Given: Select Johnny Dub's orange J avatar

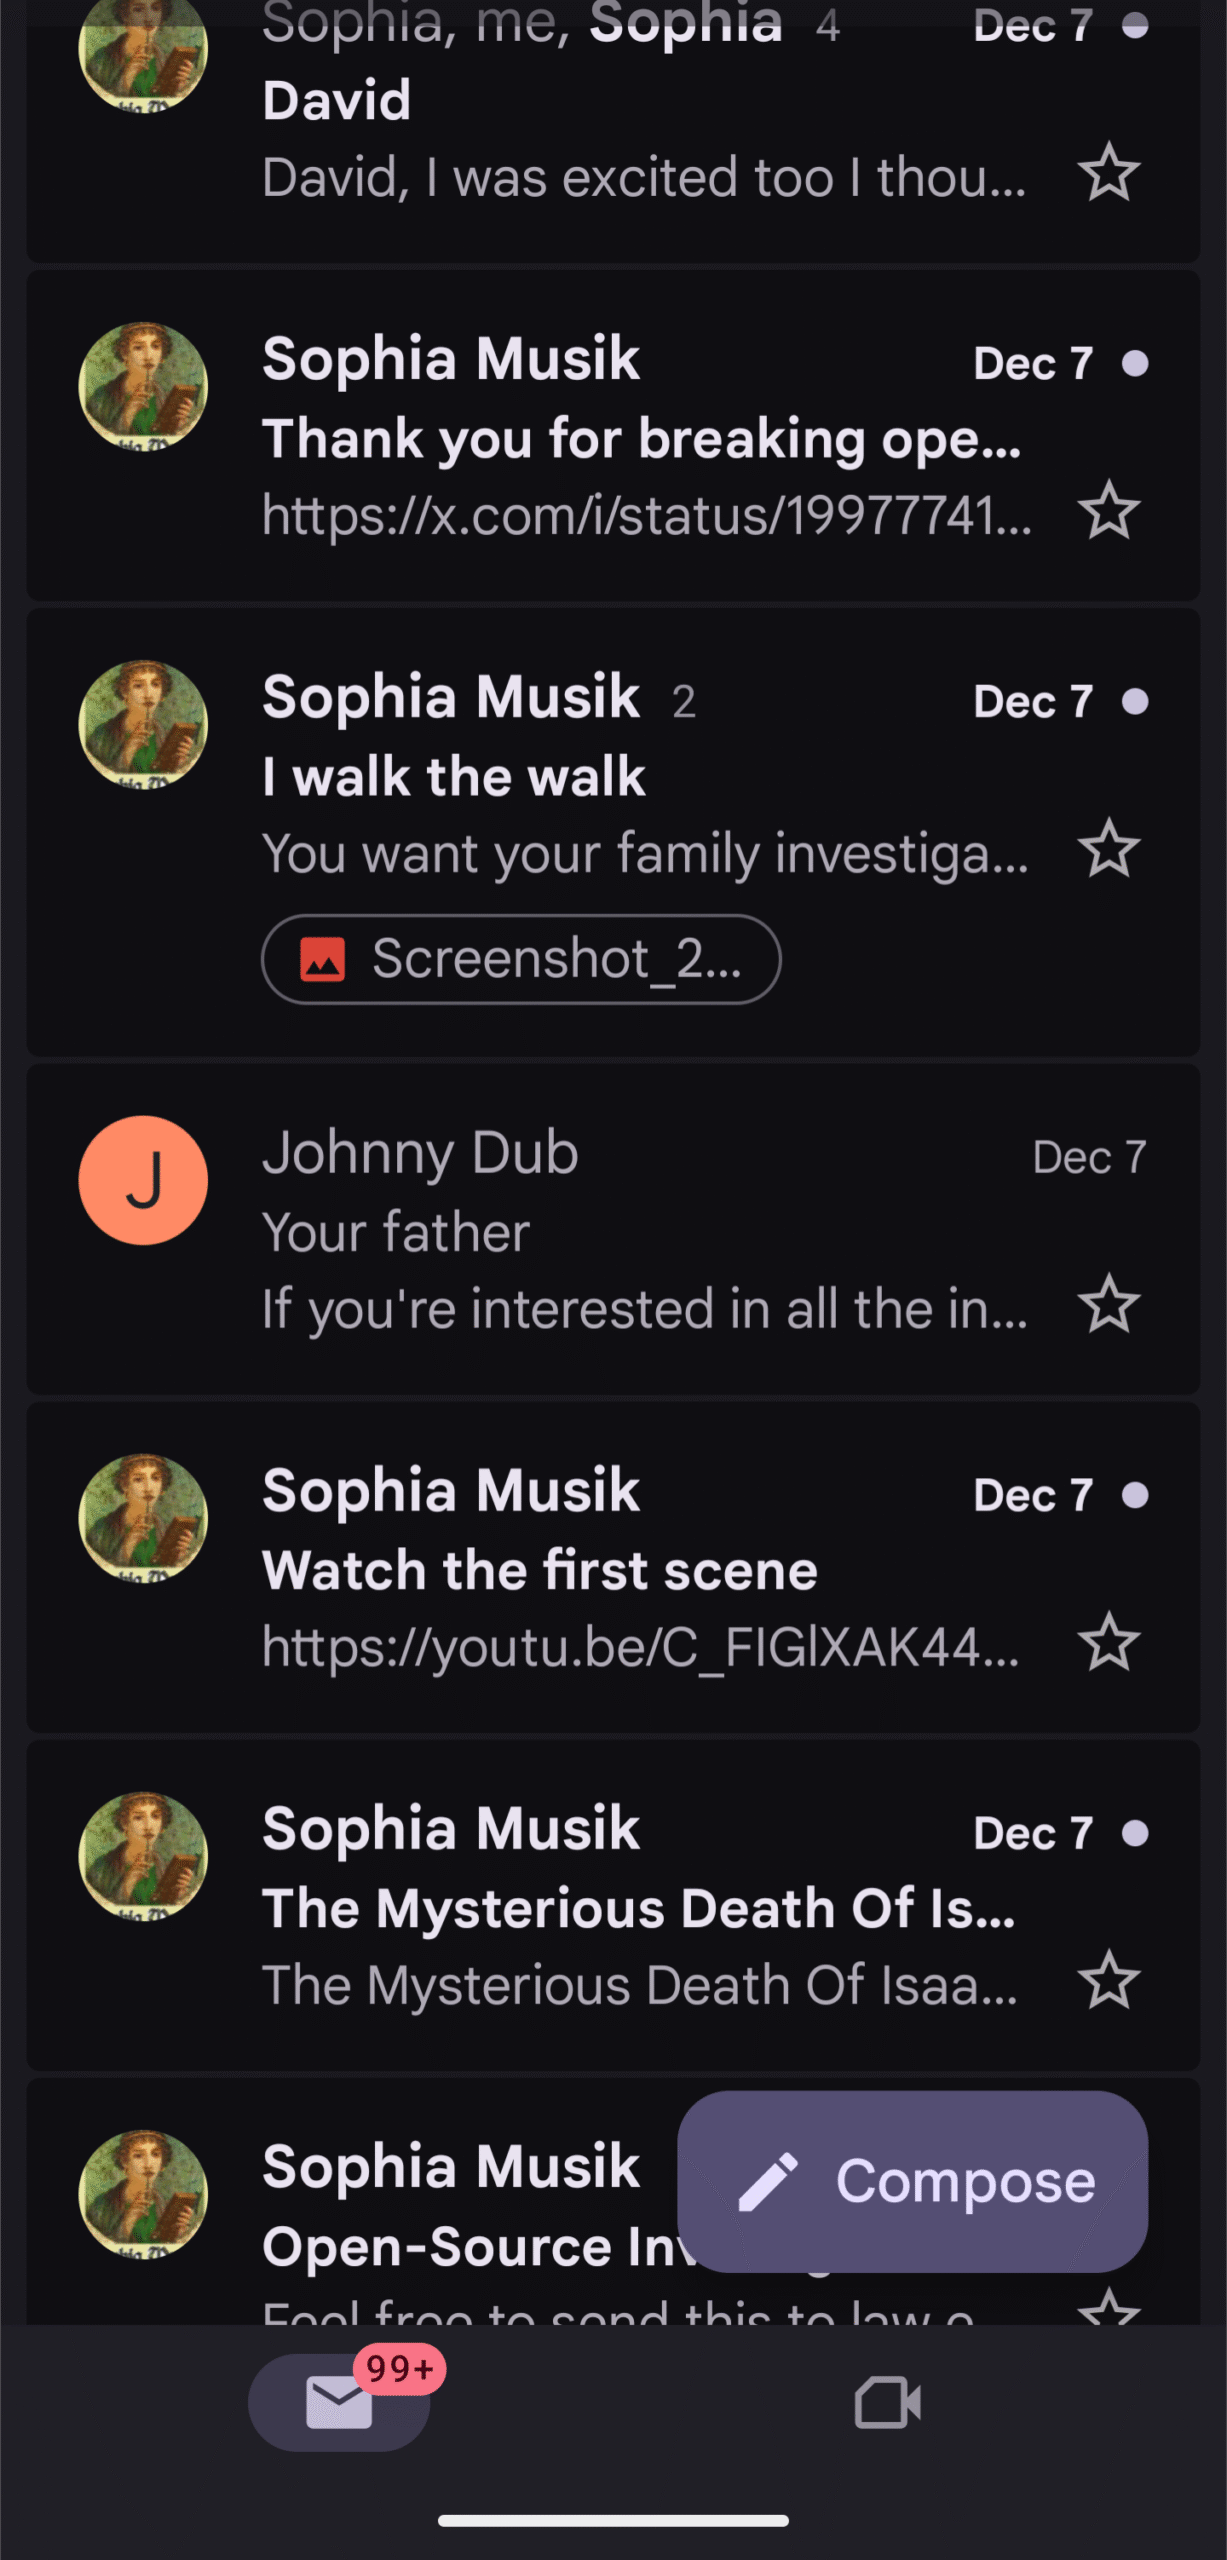Looking at the screenshot, I should tap(143, 1180).
